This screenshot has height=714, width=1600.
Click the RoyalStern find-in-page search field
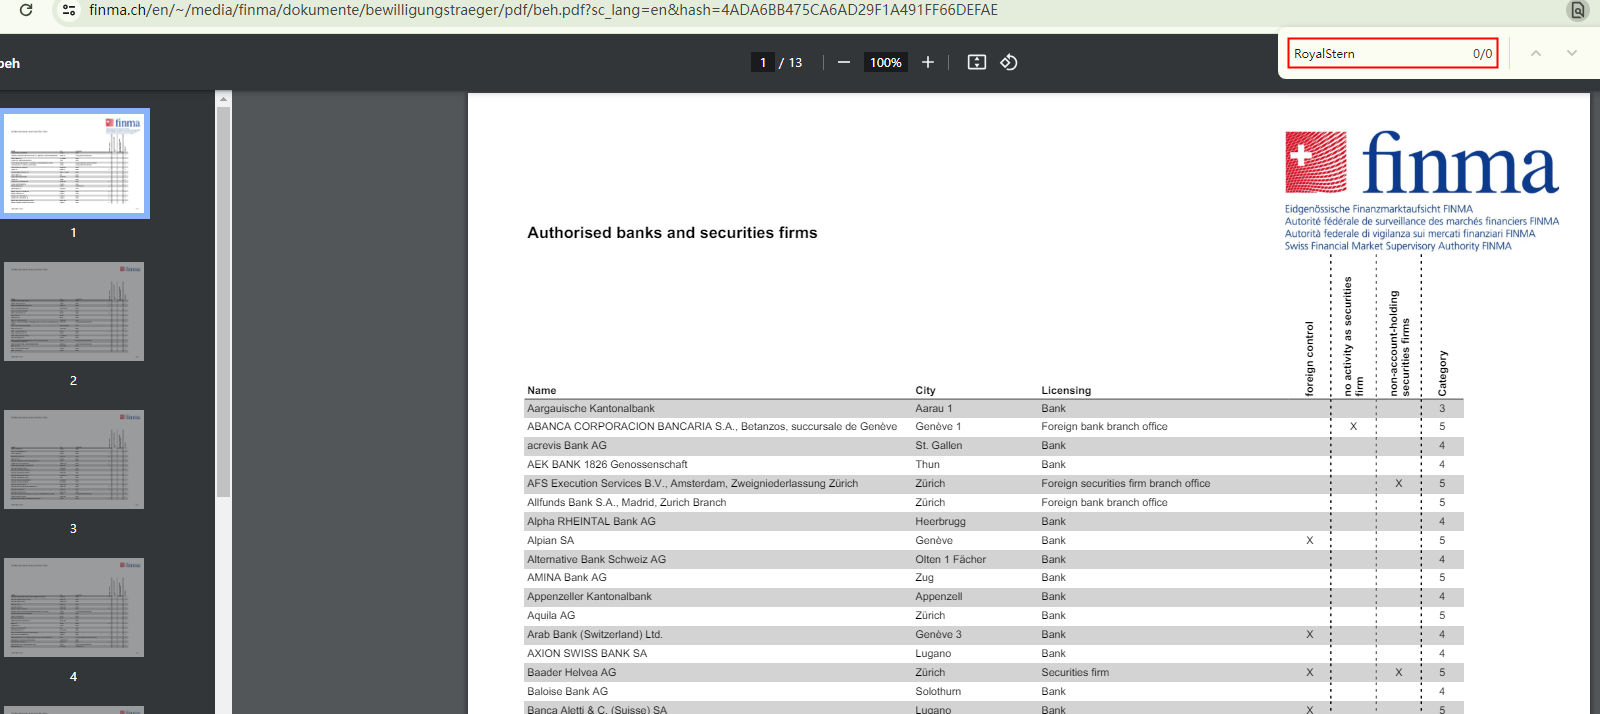(1380, 54)
